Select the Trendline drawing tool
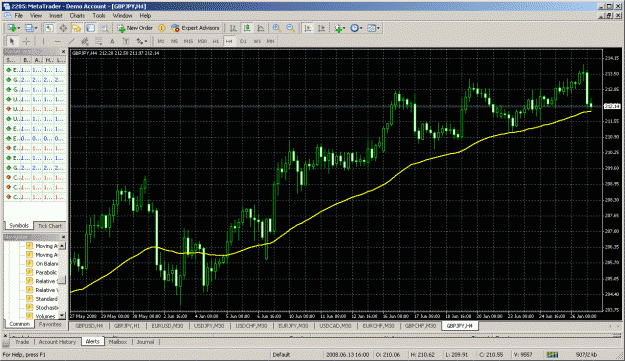625x361 pixels. 71,41
